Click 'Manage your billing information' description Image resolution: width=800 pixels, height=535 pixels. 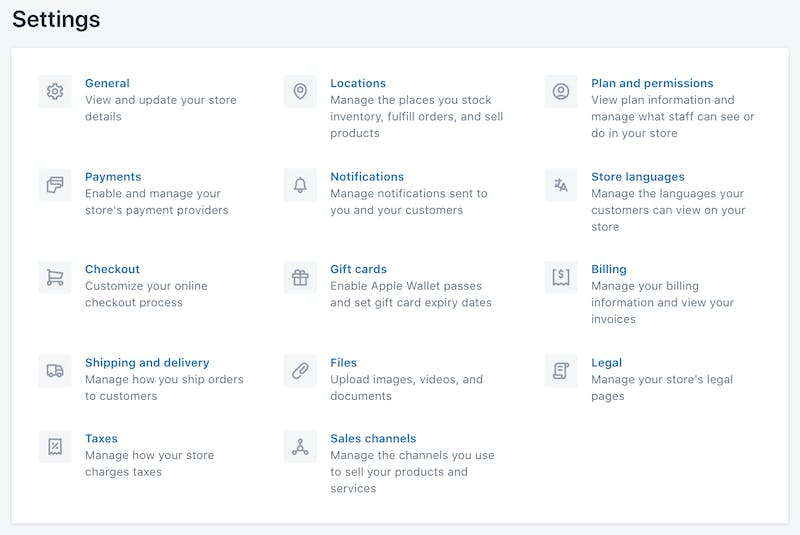pos(662,302)
